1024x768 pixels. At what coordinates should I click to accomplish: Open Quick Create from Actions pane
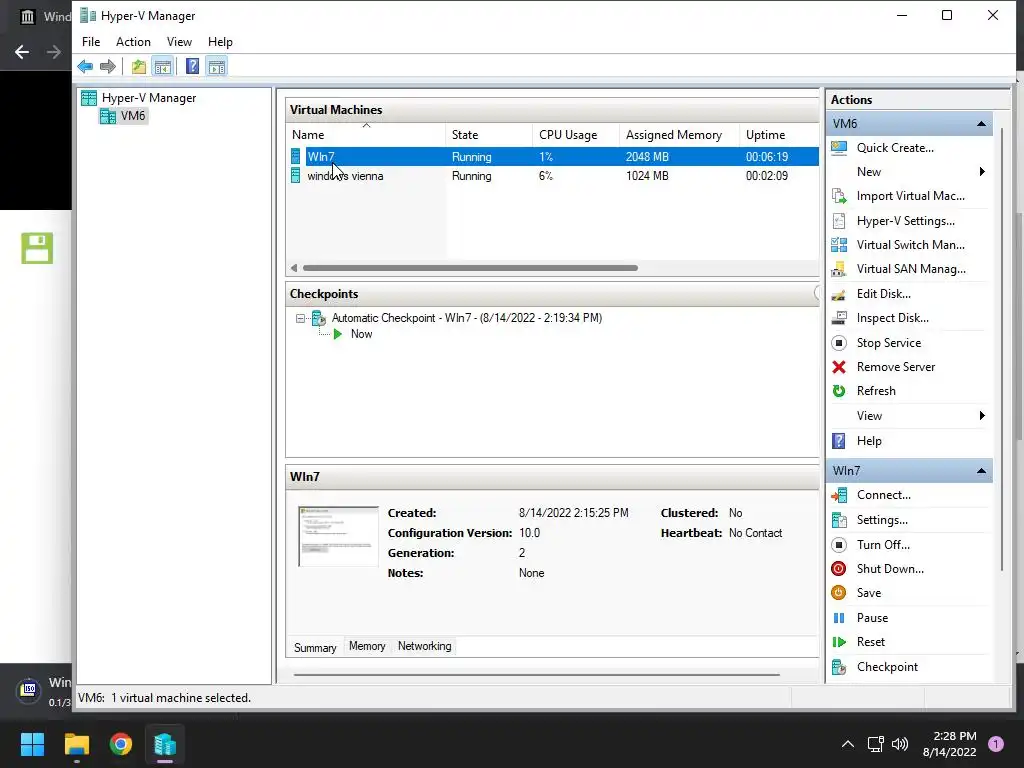[895, 148]
